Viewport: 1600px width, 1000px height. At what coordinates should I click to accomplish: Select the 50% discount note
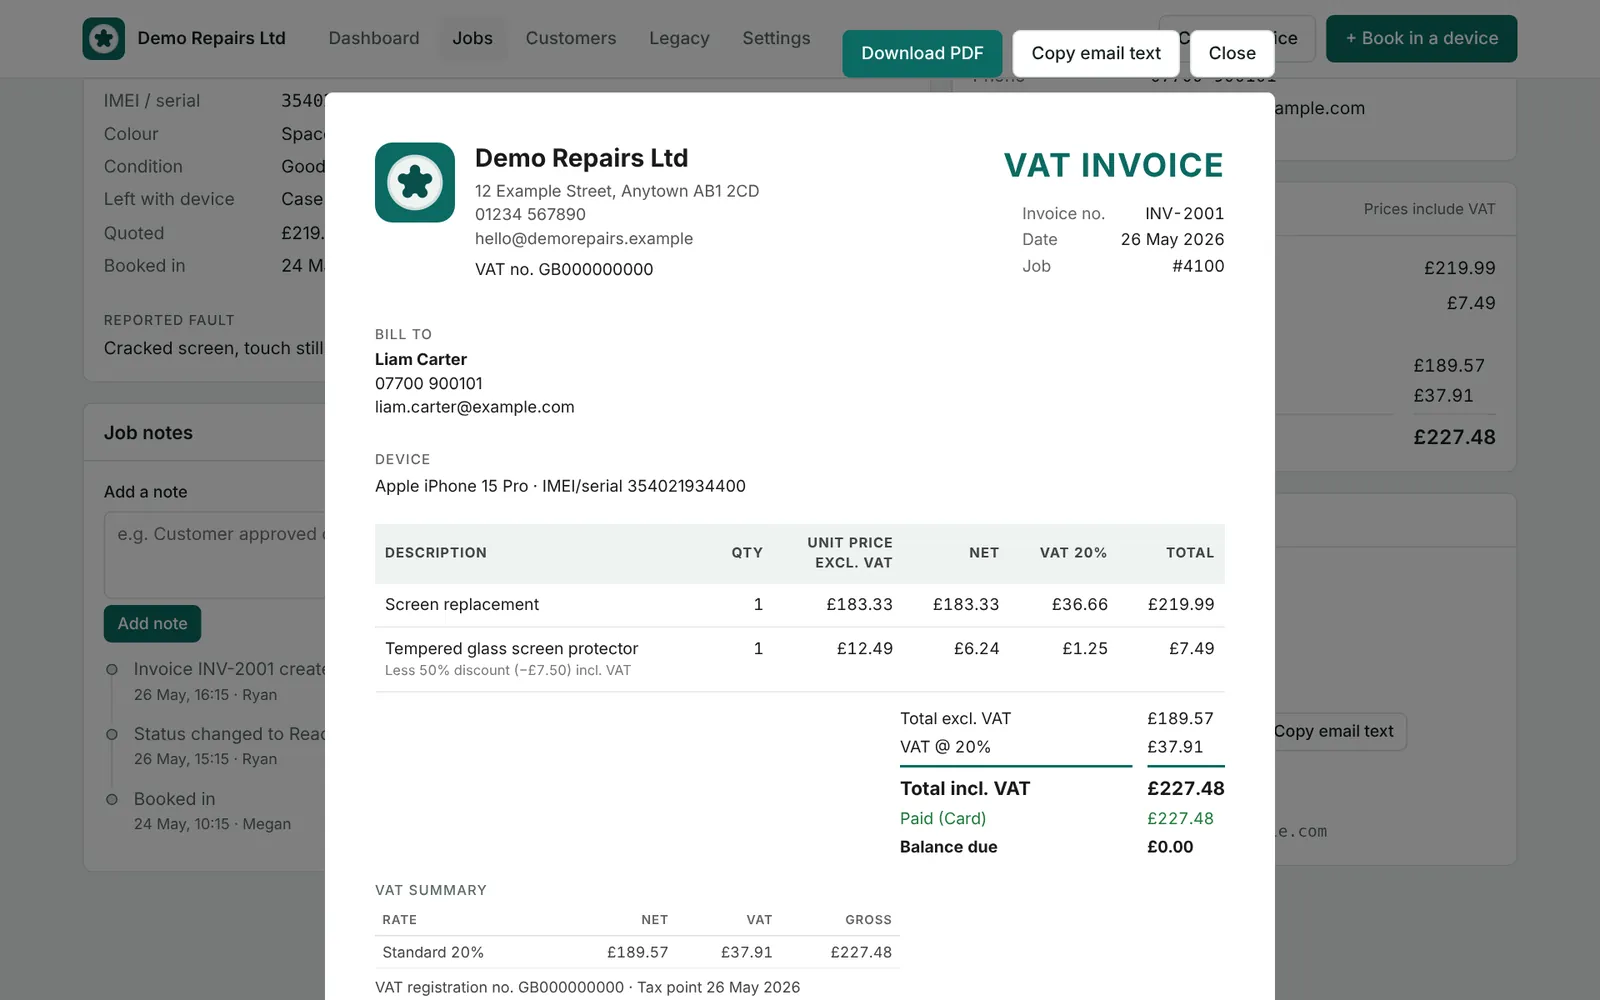pos(508,670)
